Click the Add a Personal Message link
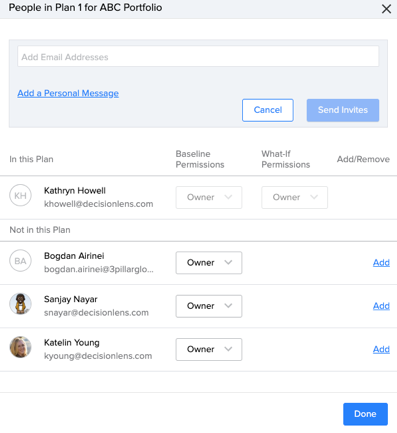This screenshot has height=433, width=397. [68, 93]
